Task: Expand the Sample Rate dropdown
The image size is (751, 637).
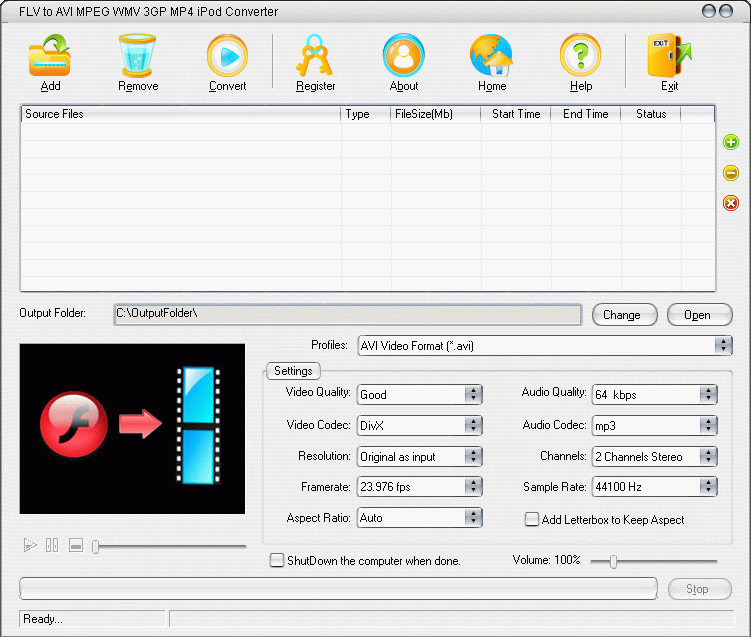Action: coord(708,488)
